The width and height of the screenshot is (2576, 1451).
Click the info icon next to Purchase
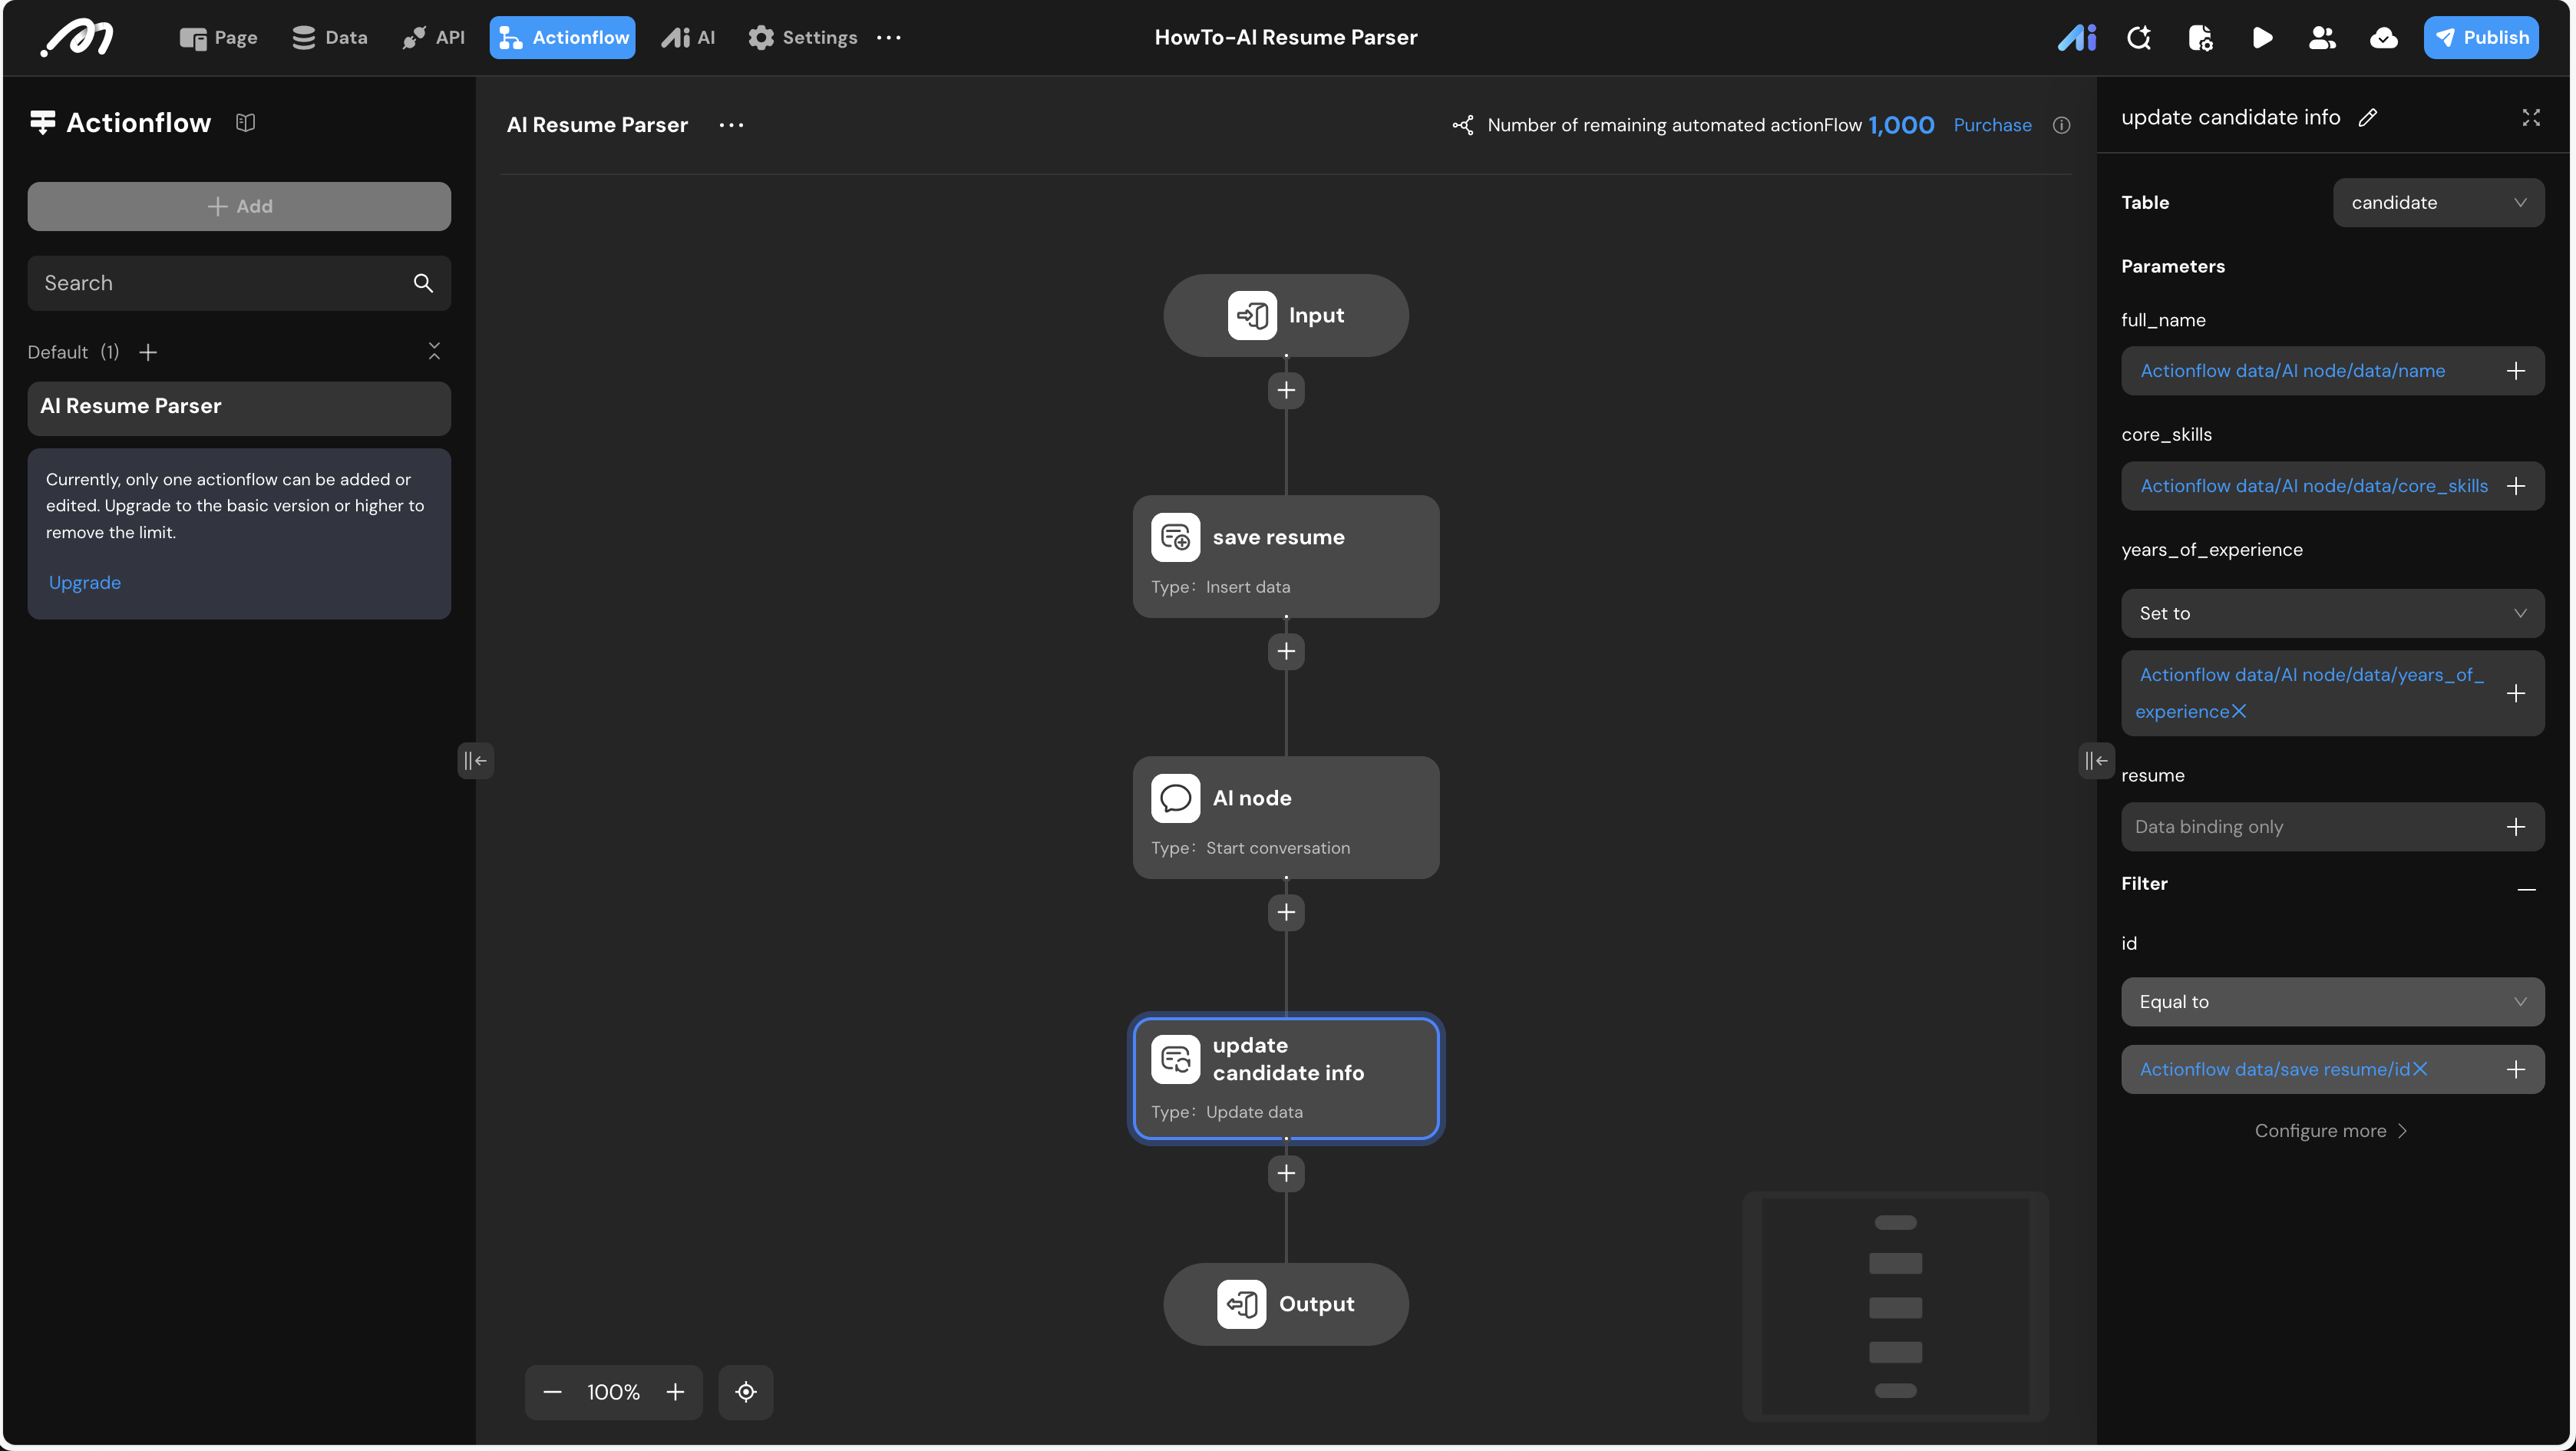click(x=2061, y=125)
